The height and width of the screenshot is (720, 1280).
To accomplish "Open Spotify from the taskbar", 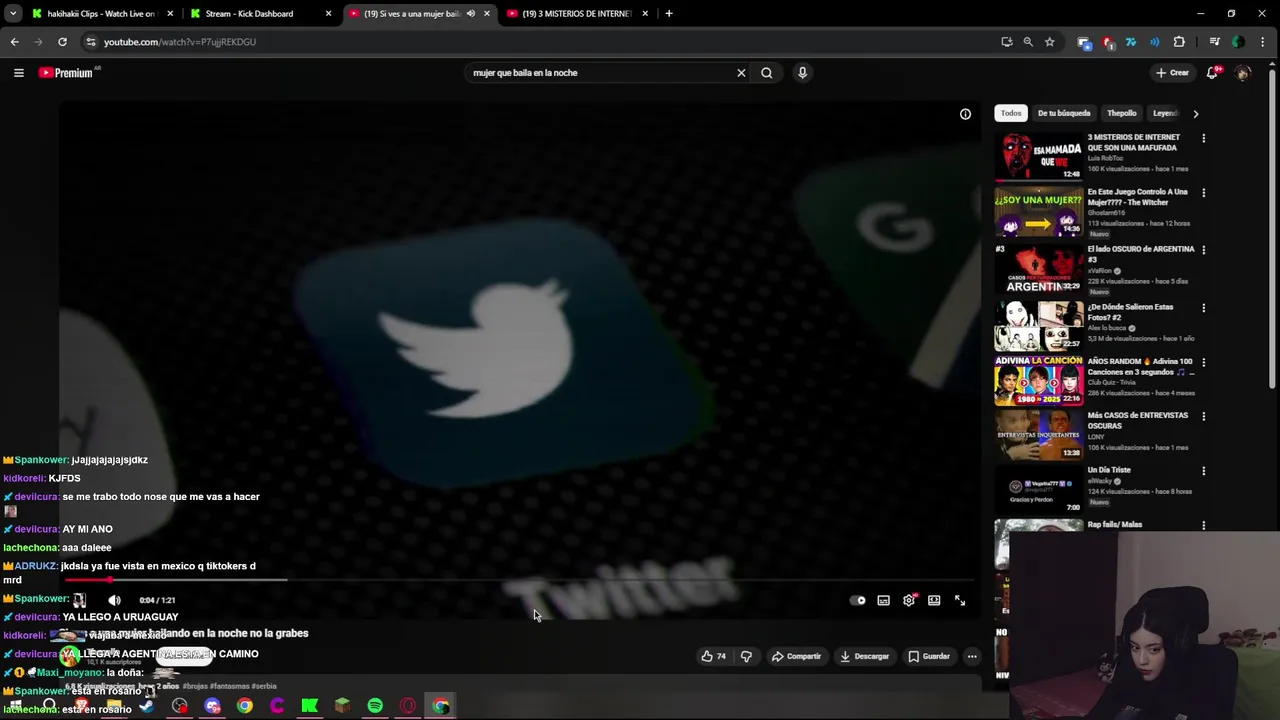I will tap(375, 706).
